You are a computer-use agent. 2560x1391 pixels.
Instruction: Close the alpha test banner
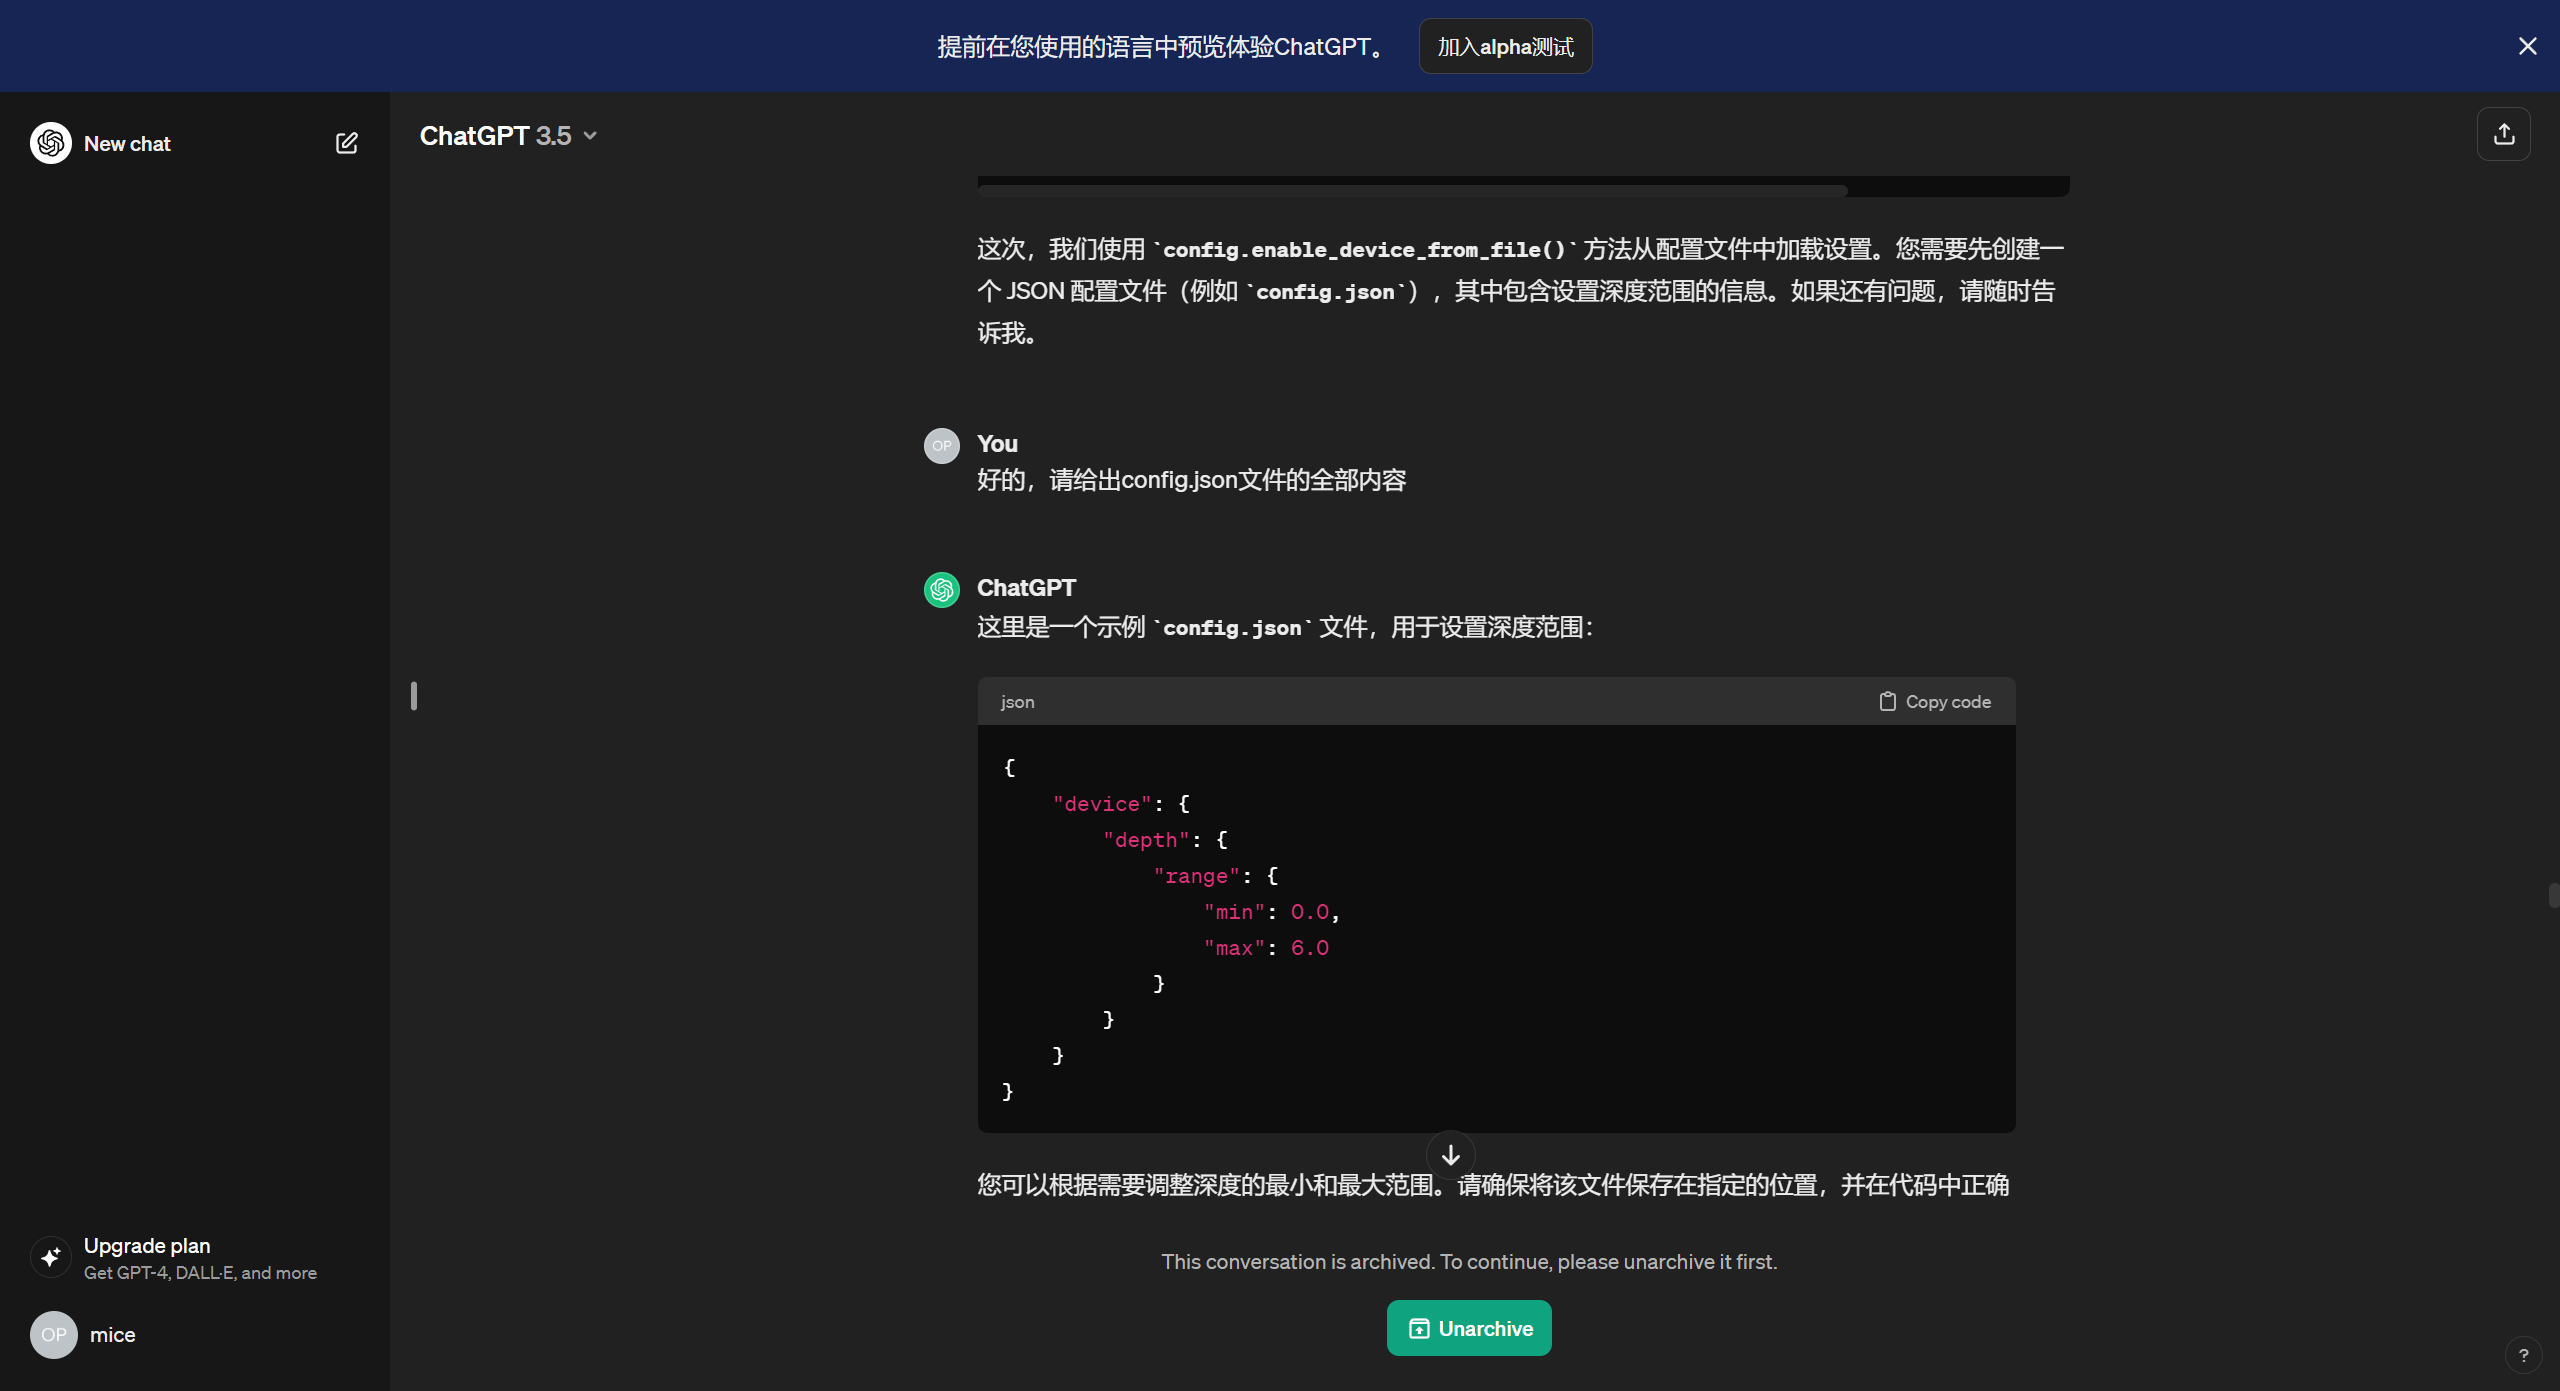click(2527, 46)
